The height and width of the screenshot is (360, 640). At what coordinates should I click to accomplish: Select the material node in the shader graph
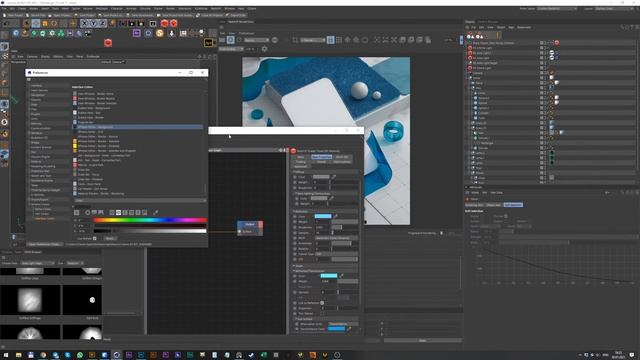pos(250,228)
